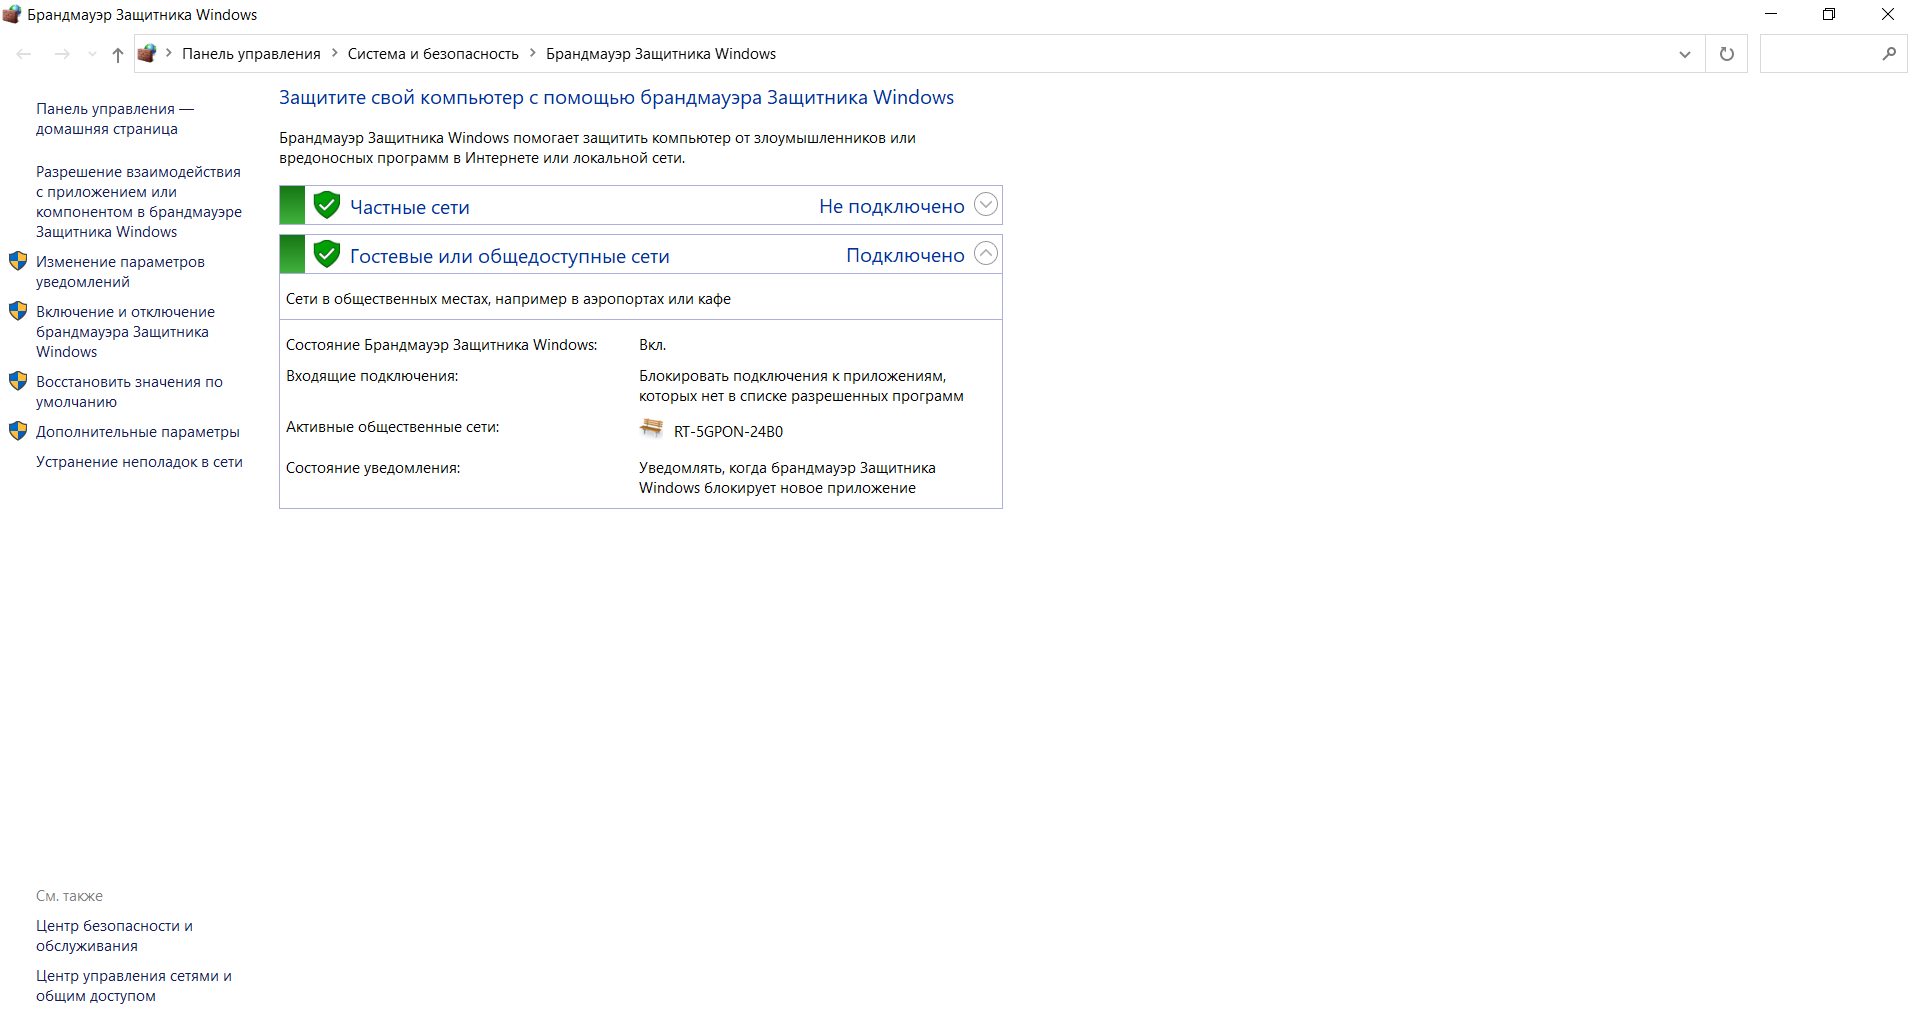Click the back navigation arrow
The width and height of the screenshot is (1920, 1029).
24,54
